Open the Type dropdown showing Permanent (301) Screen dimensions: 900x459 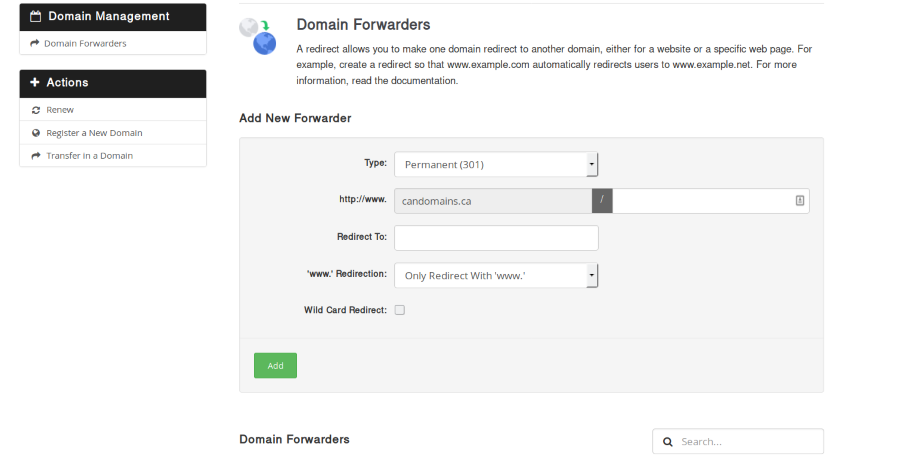pyautogui.click(x=496, y=164)
